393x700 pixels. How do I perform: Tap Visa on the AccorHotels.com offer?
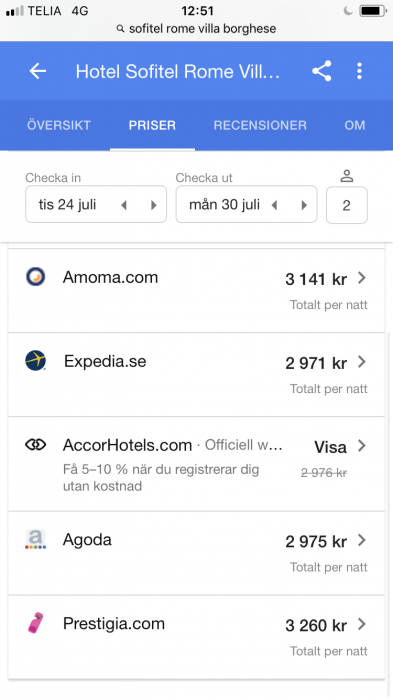[330, 447]
